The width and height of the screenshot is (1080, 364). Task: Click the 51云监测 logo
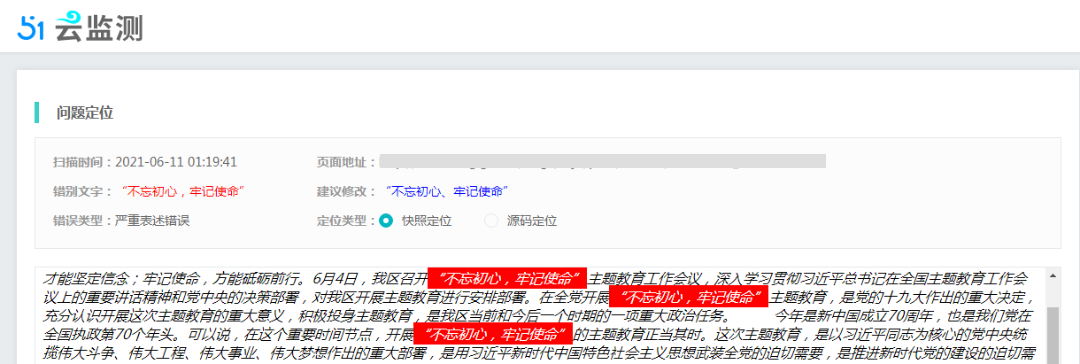click(80, 27)
